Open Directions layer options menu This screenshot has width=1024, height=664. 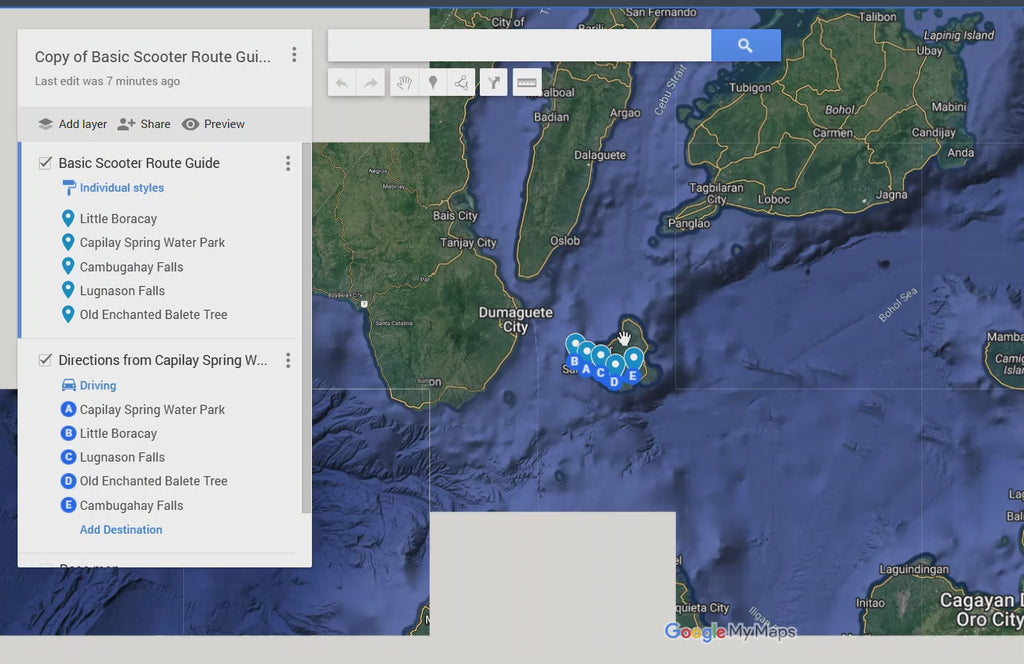click(287, 360)
